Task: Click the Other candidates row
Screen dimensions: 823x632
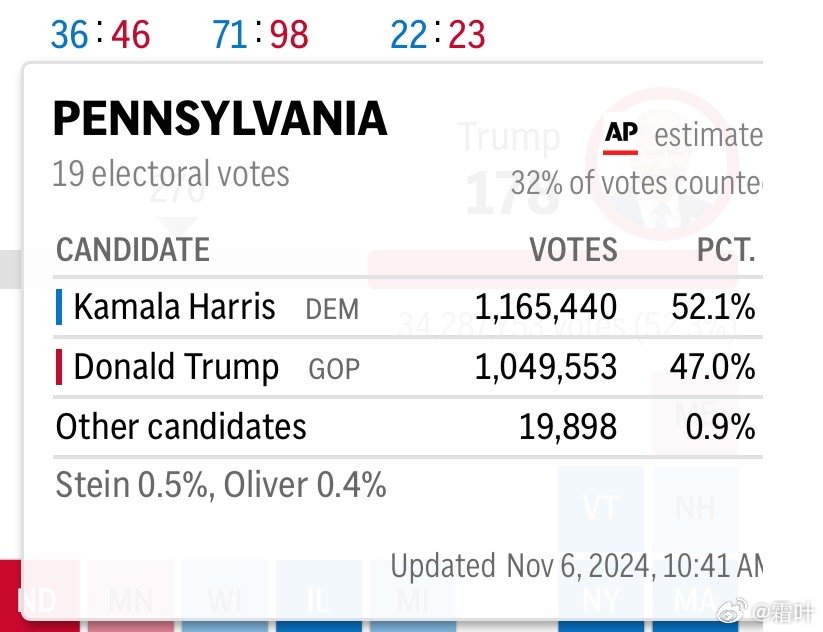Action: [405, 427]
